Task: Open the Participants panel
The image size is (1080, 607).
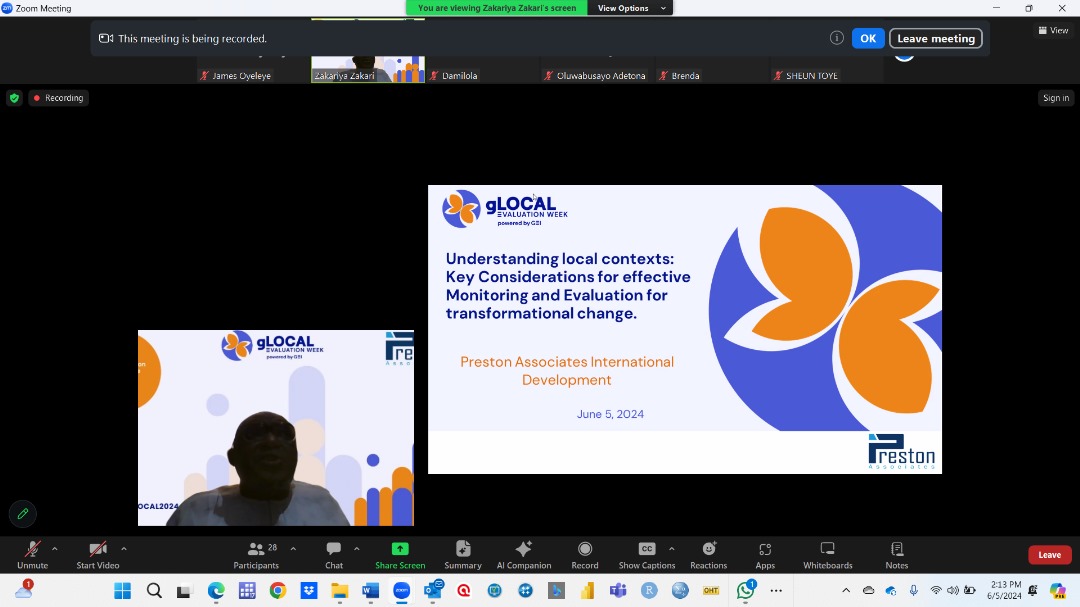Action: point(256,555)
